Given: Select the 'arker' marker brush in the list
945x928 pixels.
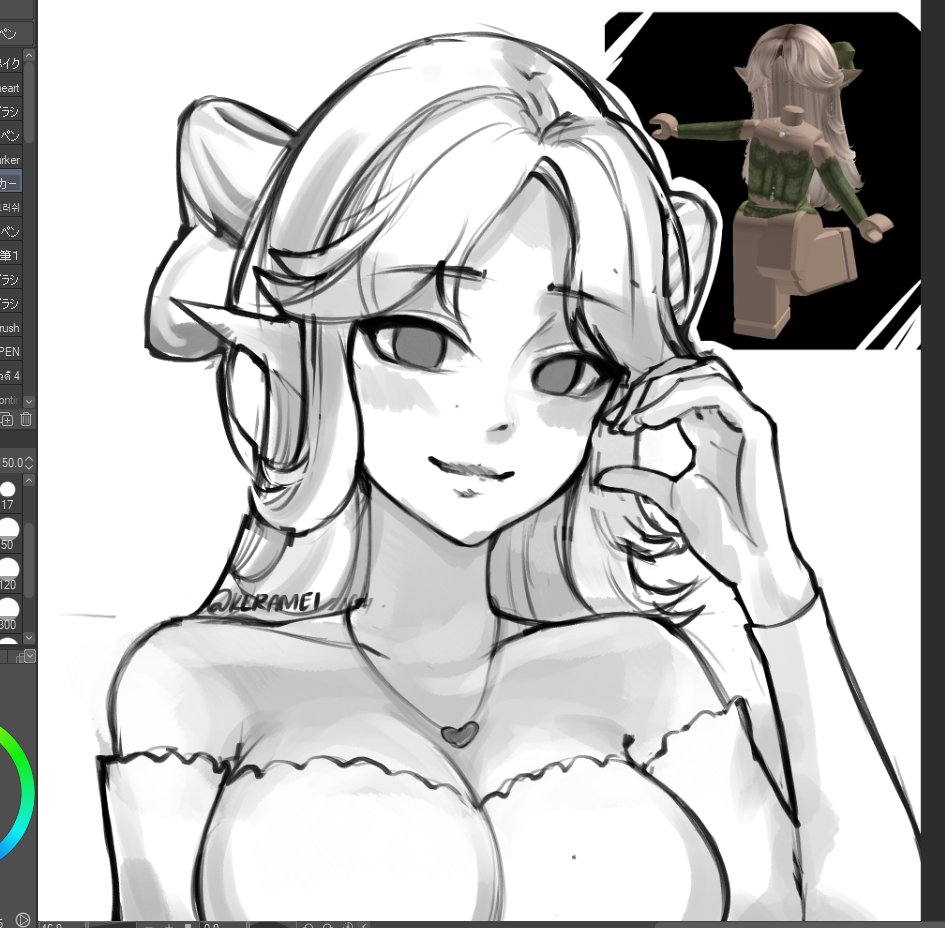Looking at the screenshot, I should pos(10,160).
